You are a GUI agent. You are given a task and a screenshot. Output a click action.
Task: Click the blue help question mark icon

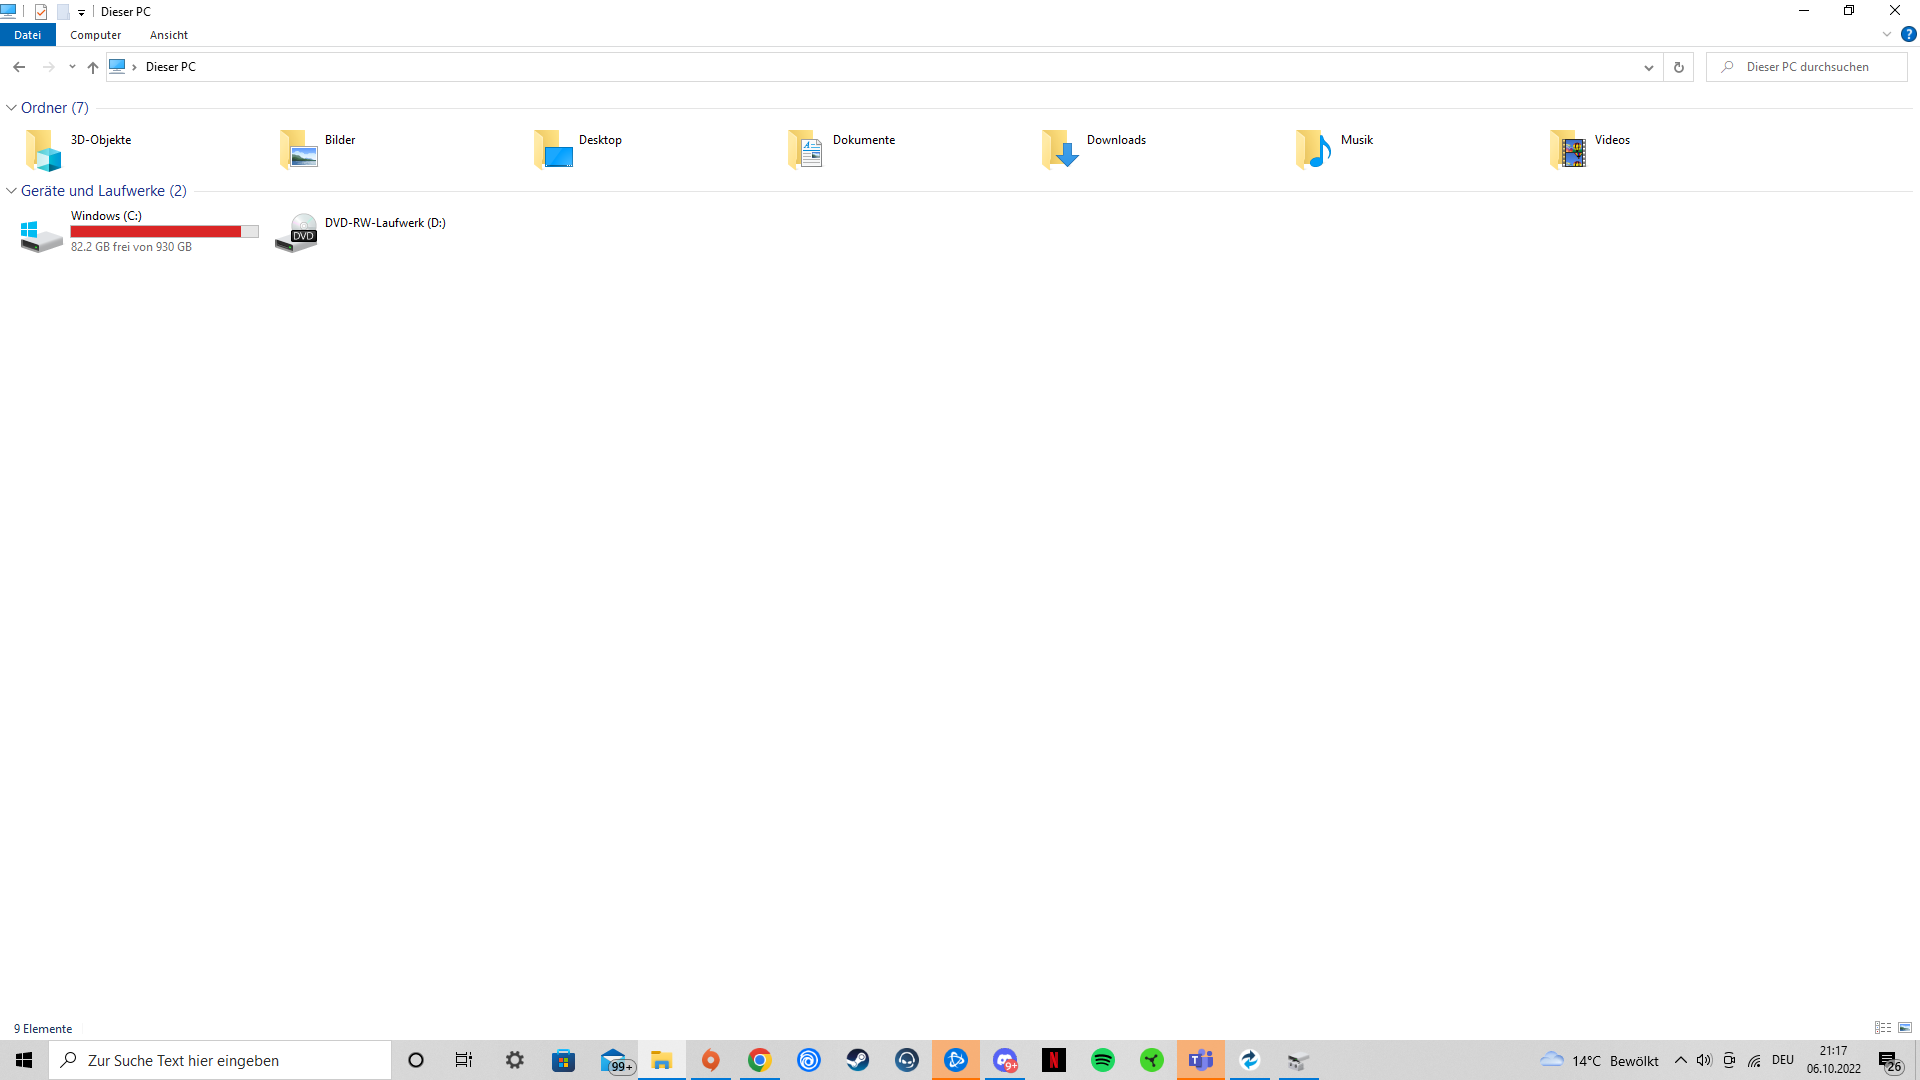[x=1909, y=34]
